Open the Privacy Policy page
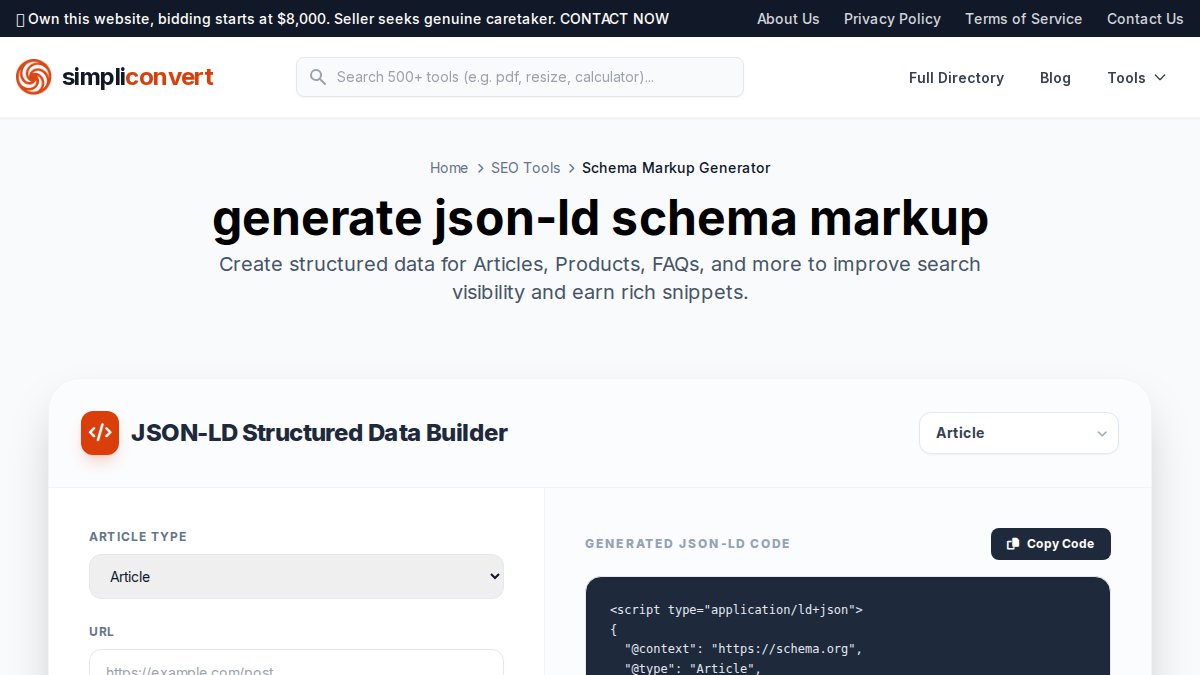Image resolution: width=1200 pixels, height=675 pixels. [892, 18]
